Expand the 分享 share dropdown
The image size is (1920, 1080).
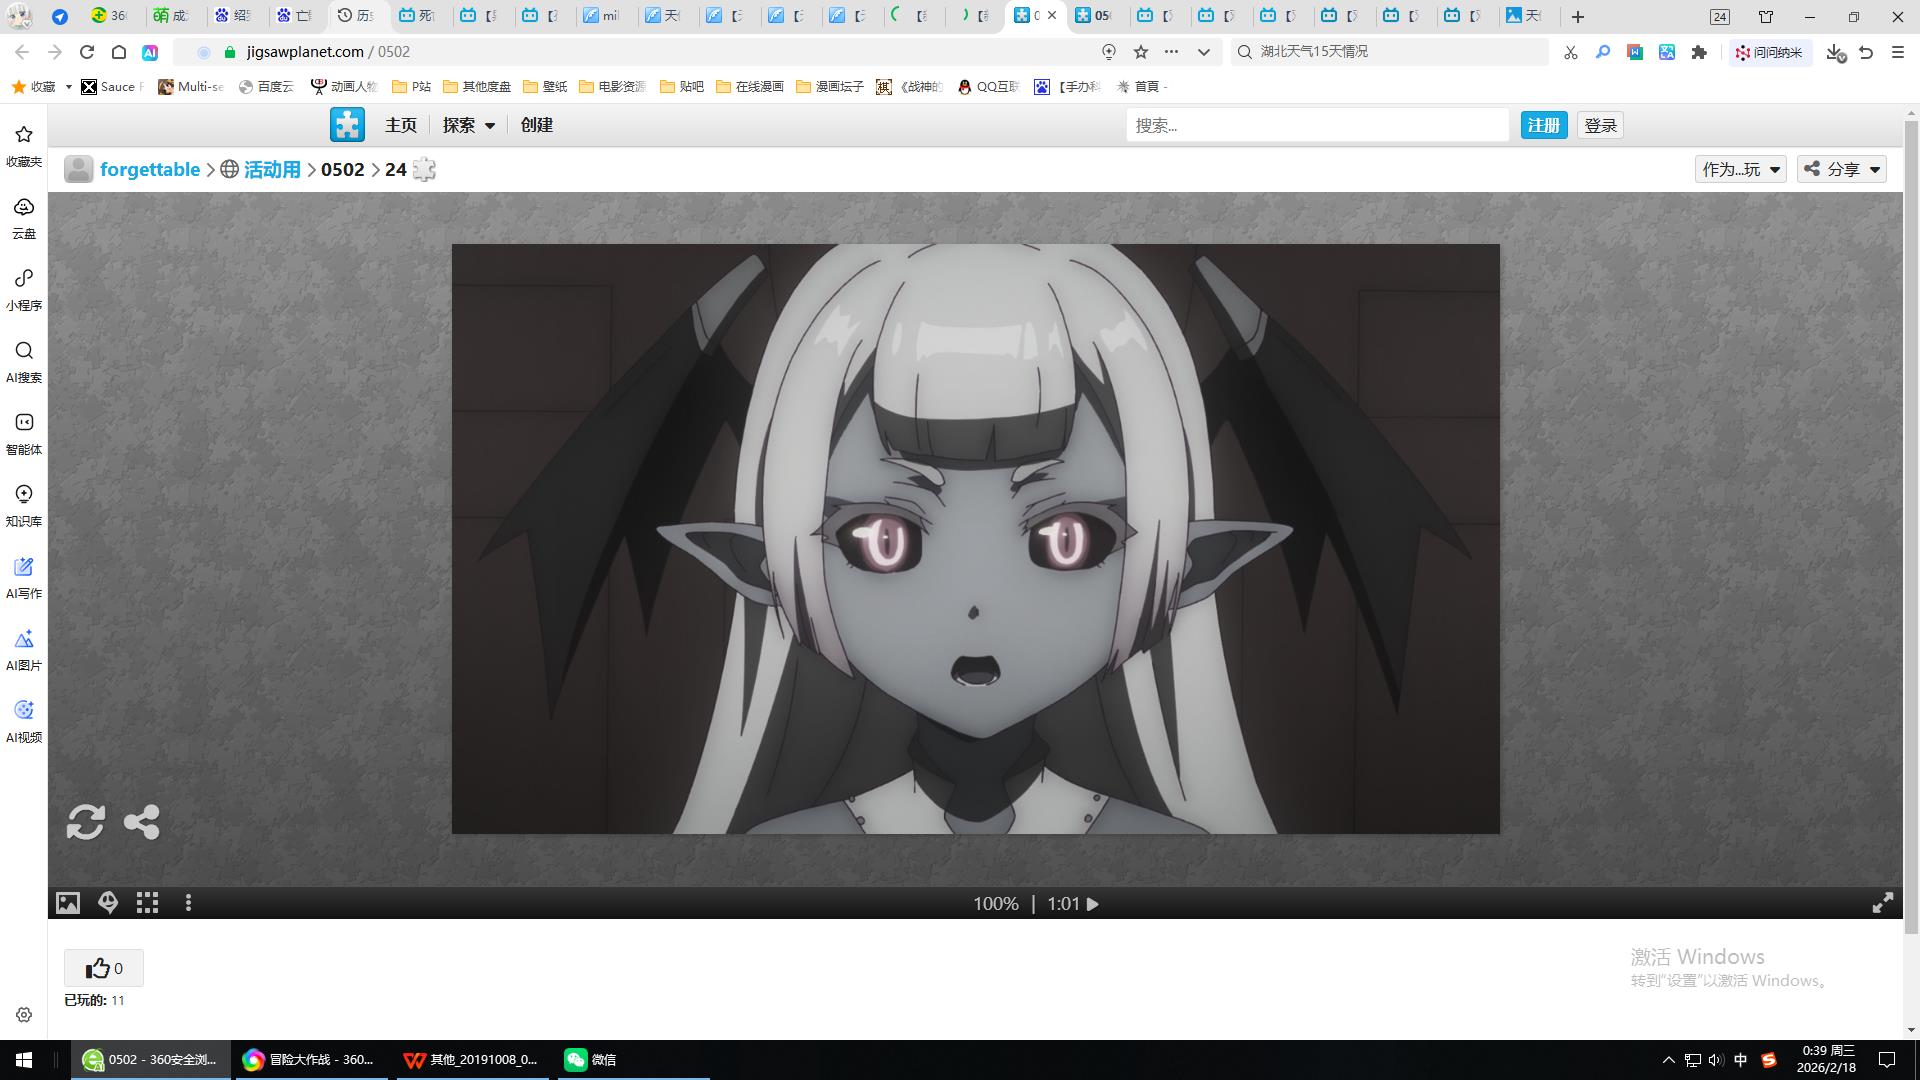click(1842, 169)
